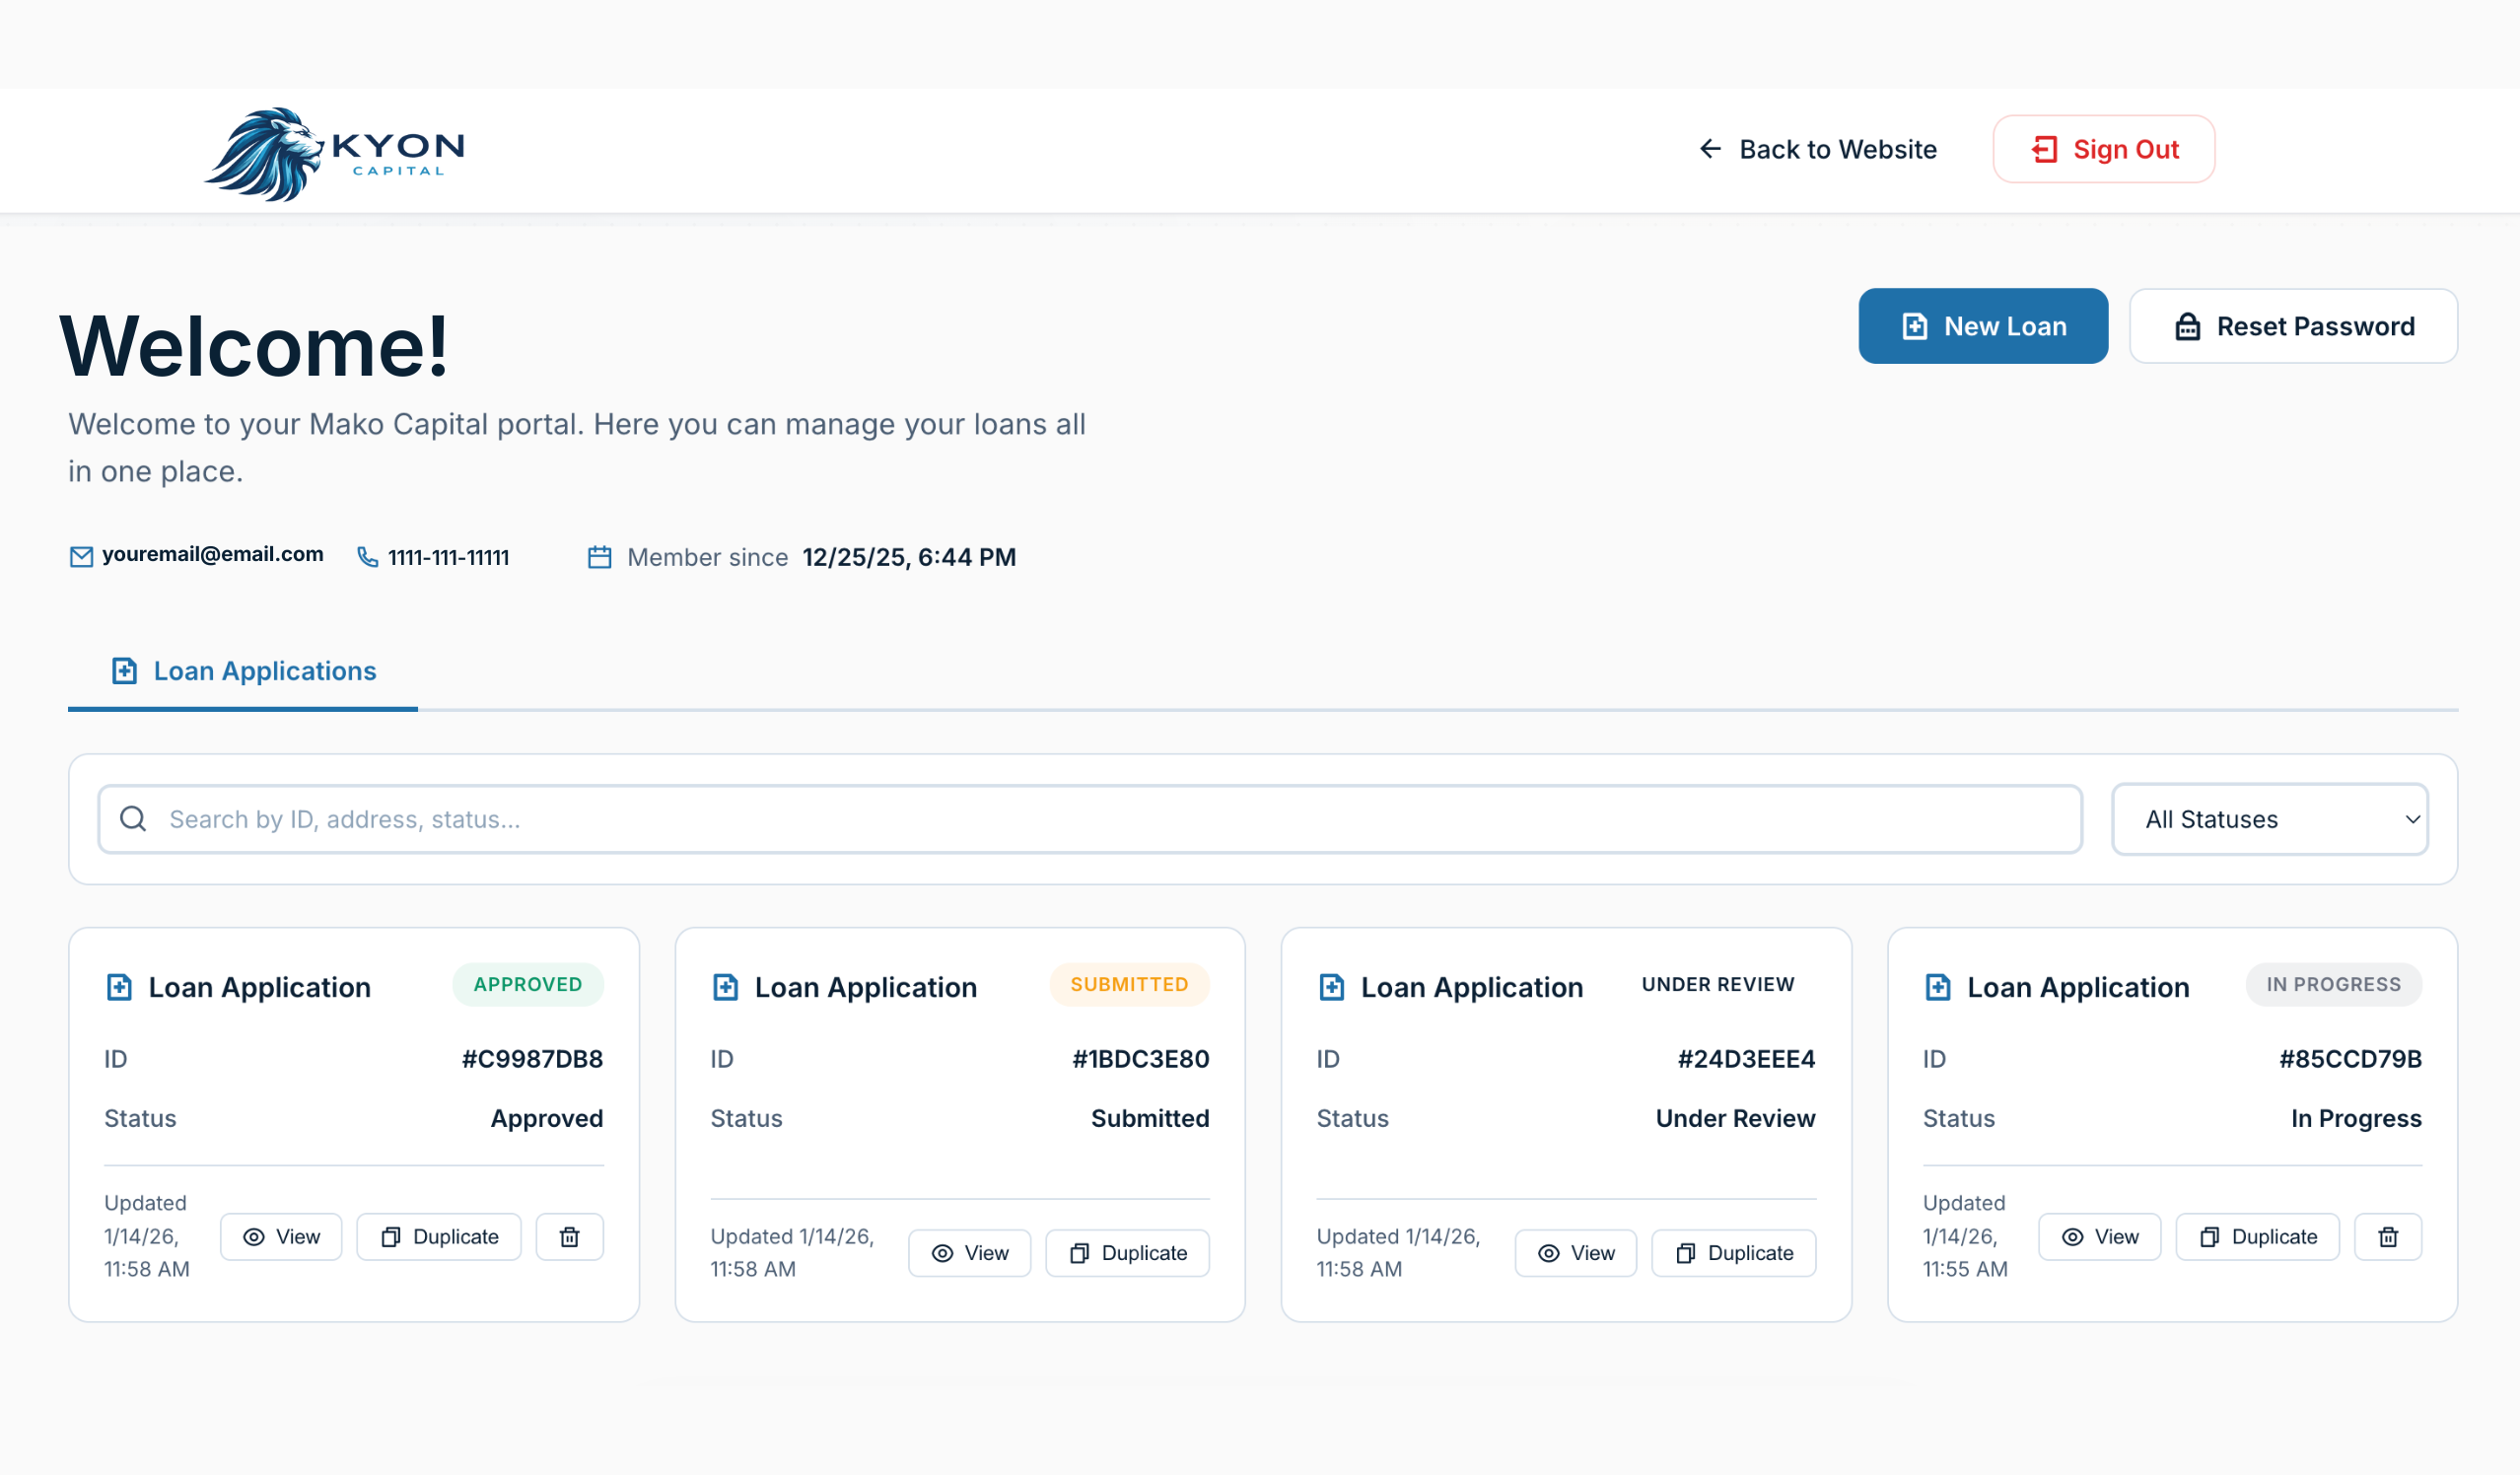2520x1475 pixels.
Task: Click the copy icon on the Under Review Duplicate button
Action: coord(1687,1252)
